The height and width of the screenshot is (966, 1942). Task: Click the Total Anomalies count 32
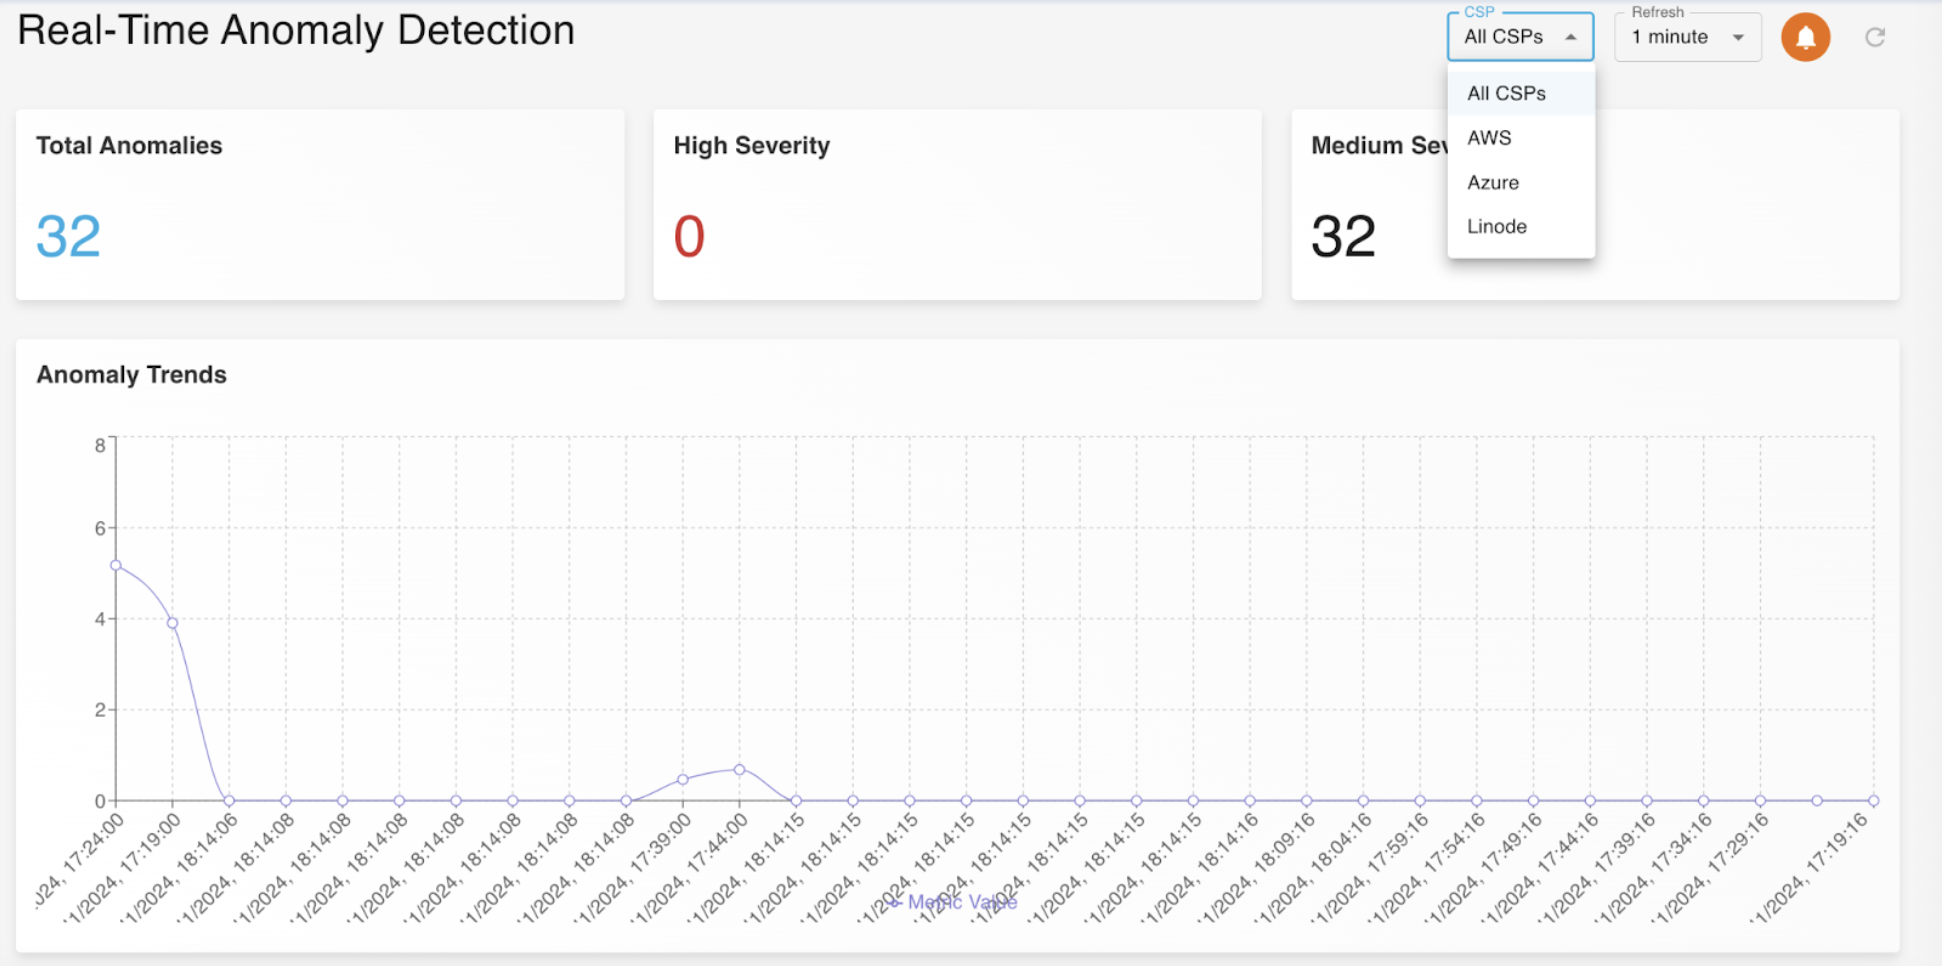point(68,236)
